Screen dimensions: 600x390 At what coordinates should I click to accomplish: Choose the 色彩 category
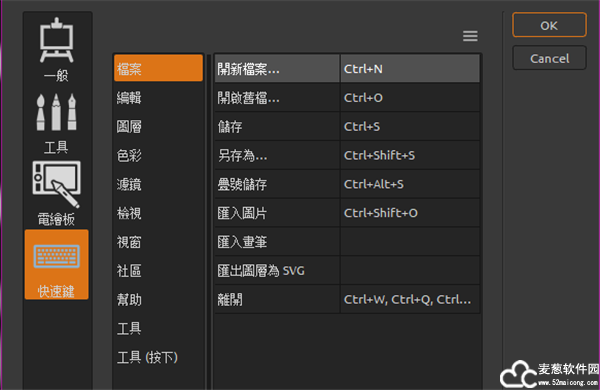click(x=158, y=155)
